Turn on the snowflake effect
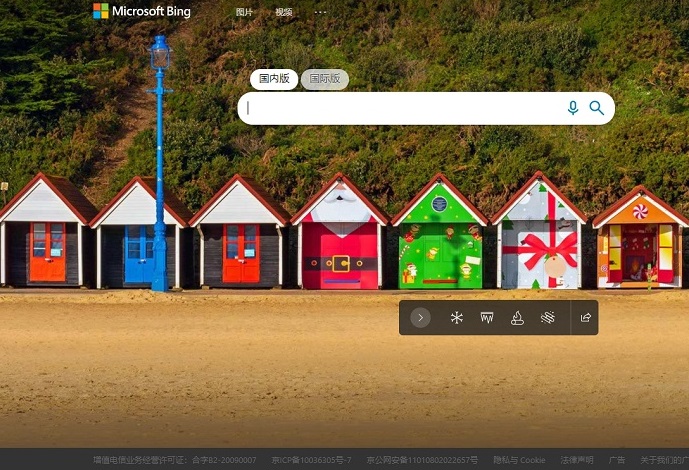Image resolution: width=689 pixels, height=470 pixels. point(457,318)
